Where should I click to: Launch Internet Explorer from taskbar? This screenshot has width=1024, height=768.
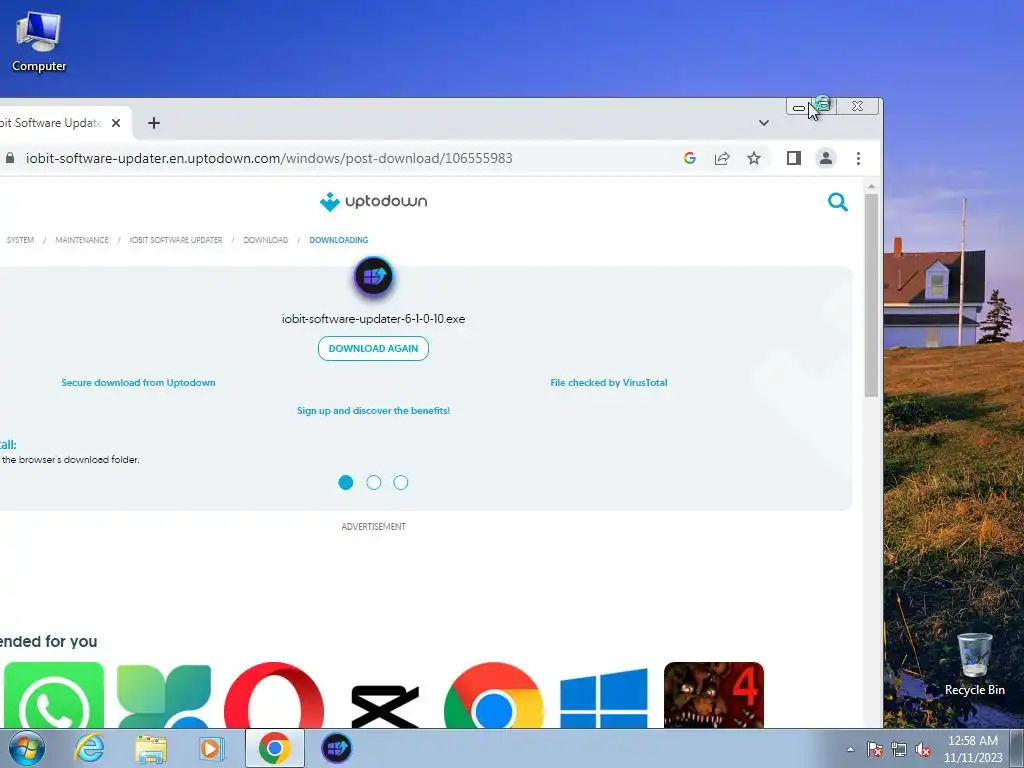pyautogui.click(x=89, y=748)
